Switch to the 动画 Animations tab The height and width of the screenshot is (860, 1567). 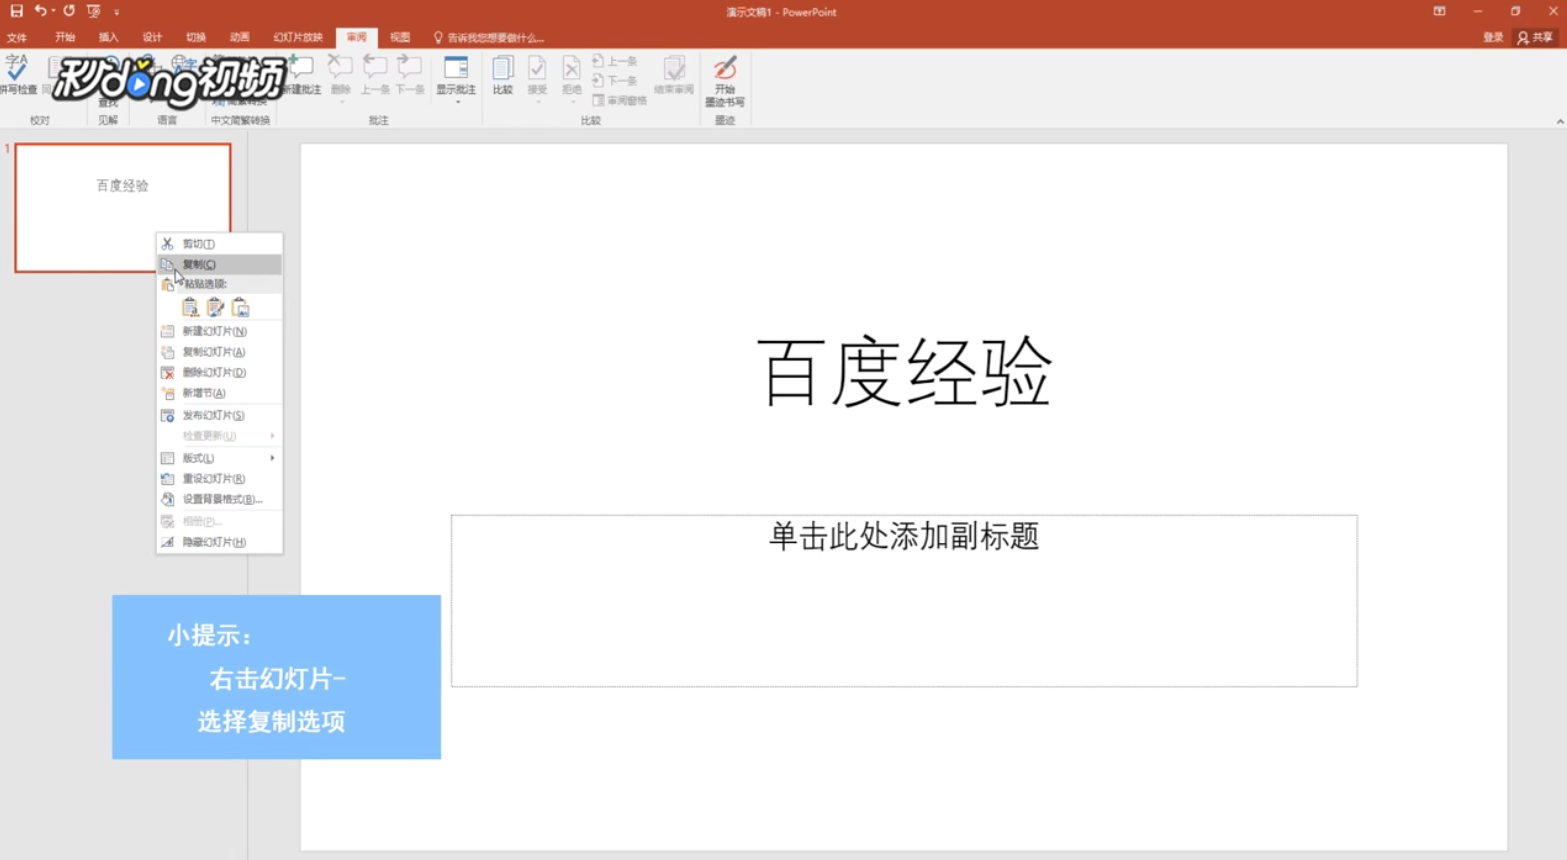tap(240, 37)
